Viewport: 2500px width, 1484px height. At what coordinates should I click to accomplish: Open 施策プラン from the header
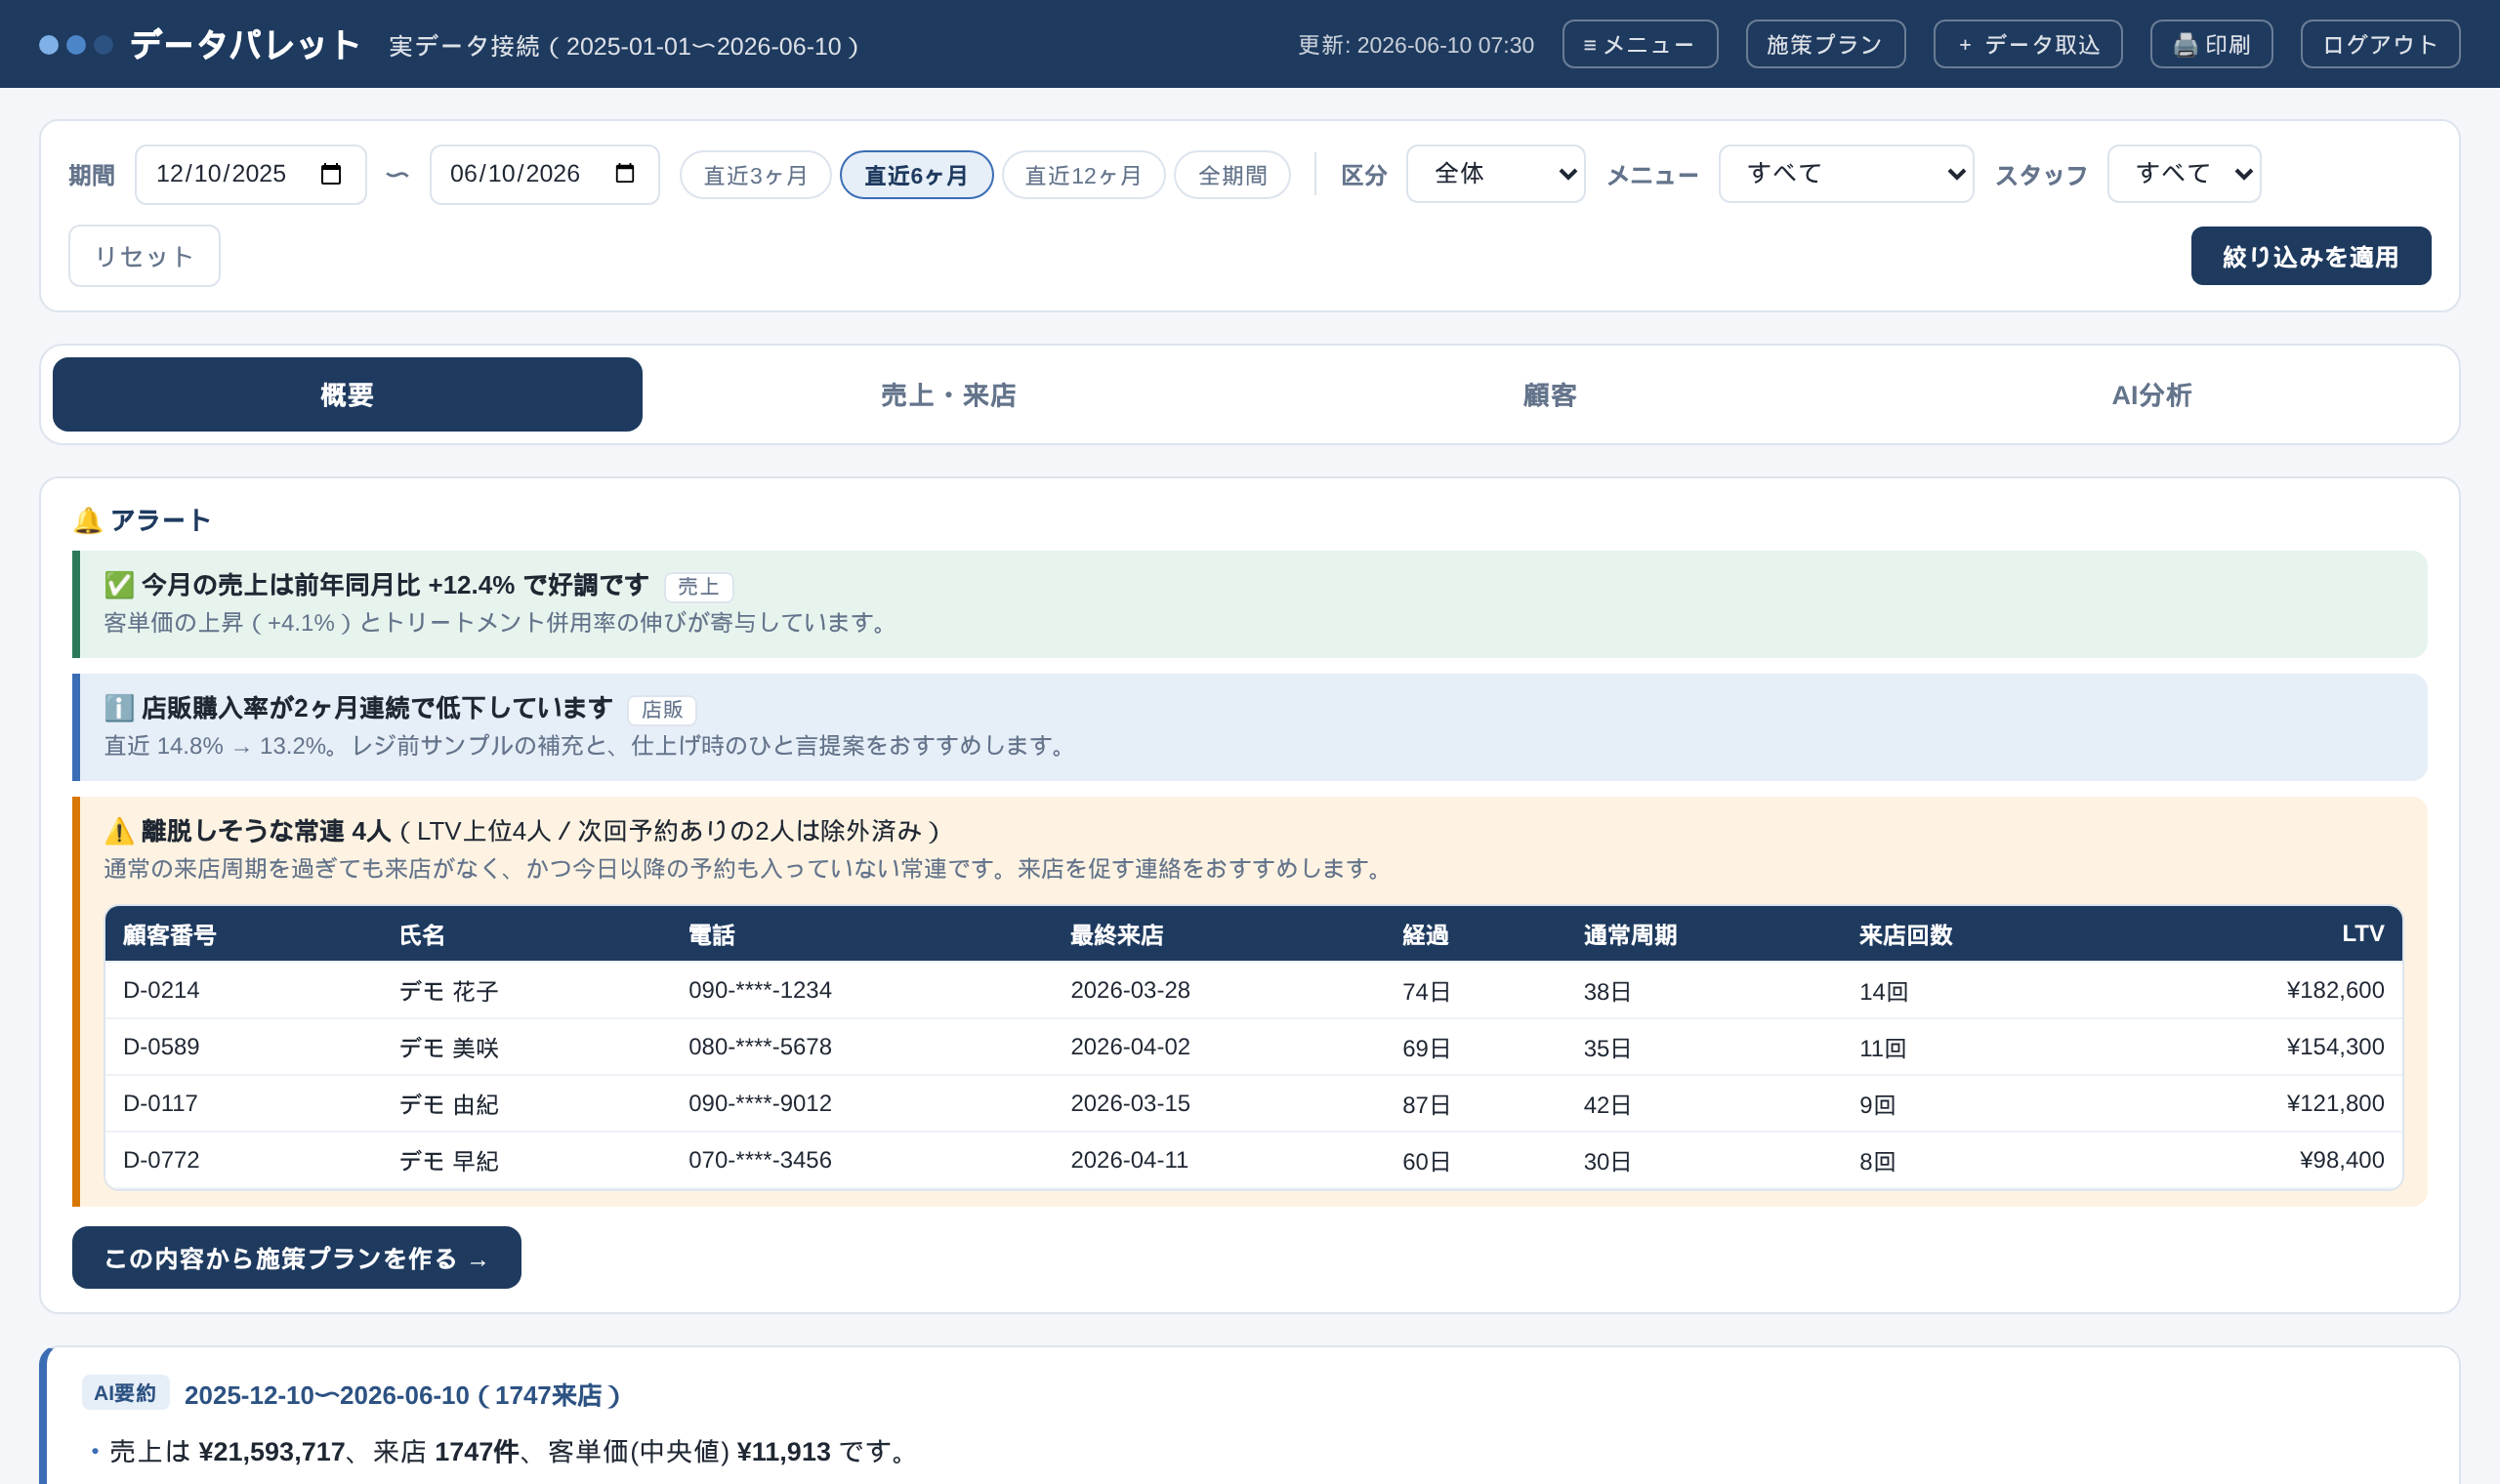[x=1825, y=45]
